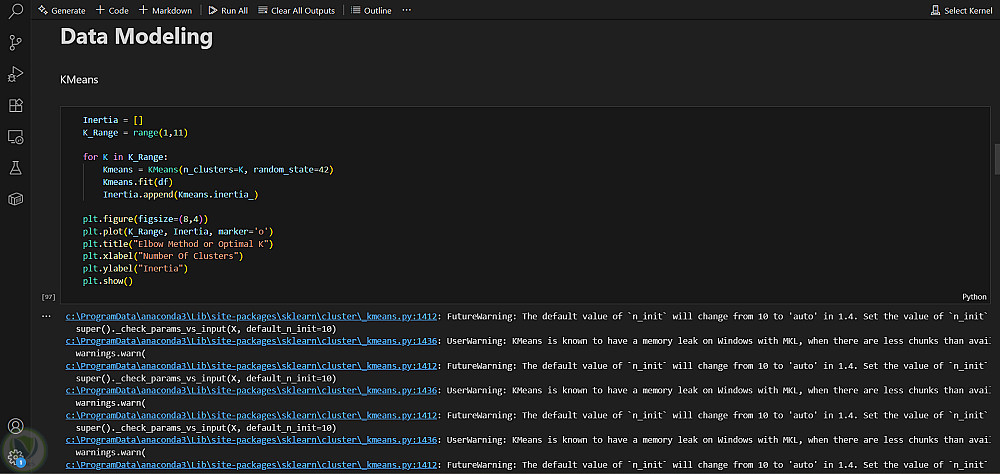Viewport: 1000px width, 474px height.
Task: Add a new Markdown cell
Action: point(166,10)
